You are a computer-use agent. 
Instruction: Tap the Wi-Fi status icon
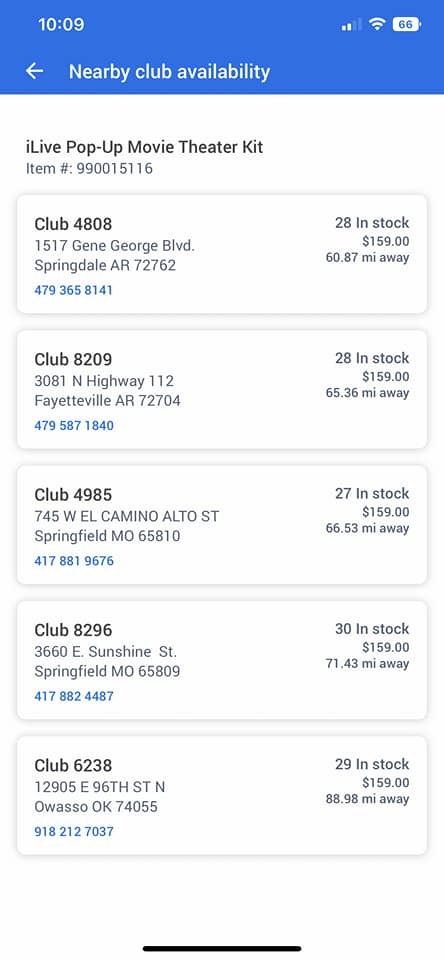pos(377,24)
